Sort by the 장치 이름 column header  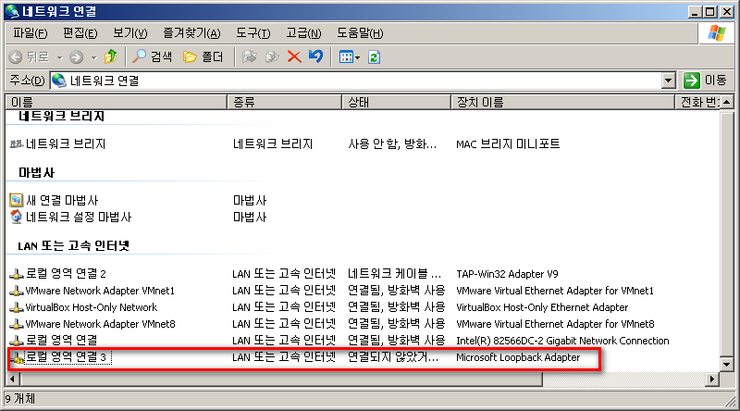tap(563, 102)
